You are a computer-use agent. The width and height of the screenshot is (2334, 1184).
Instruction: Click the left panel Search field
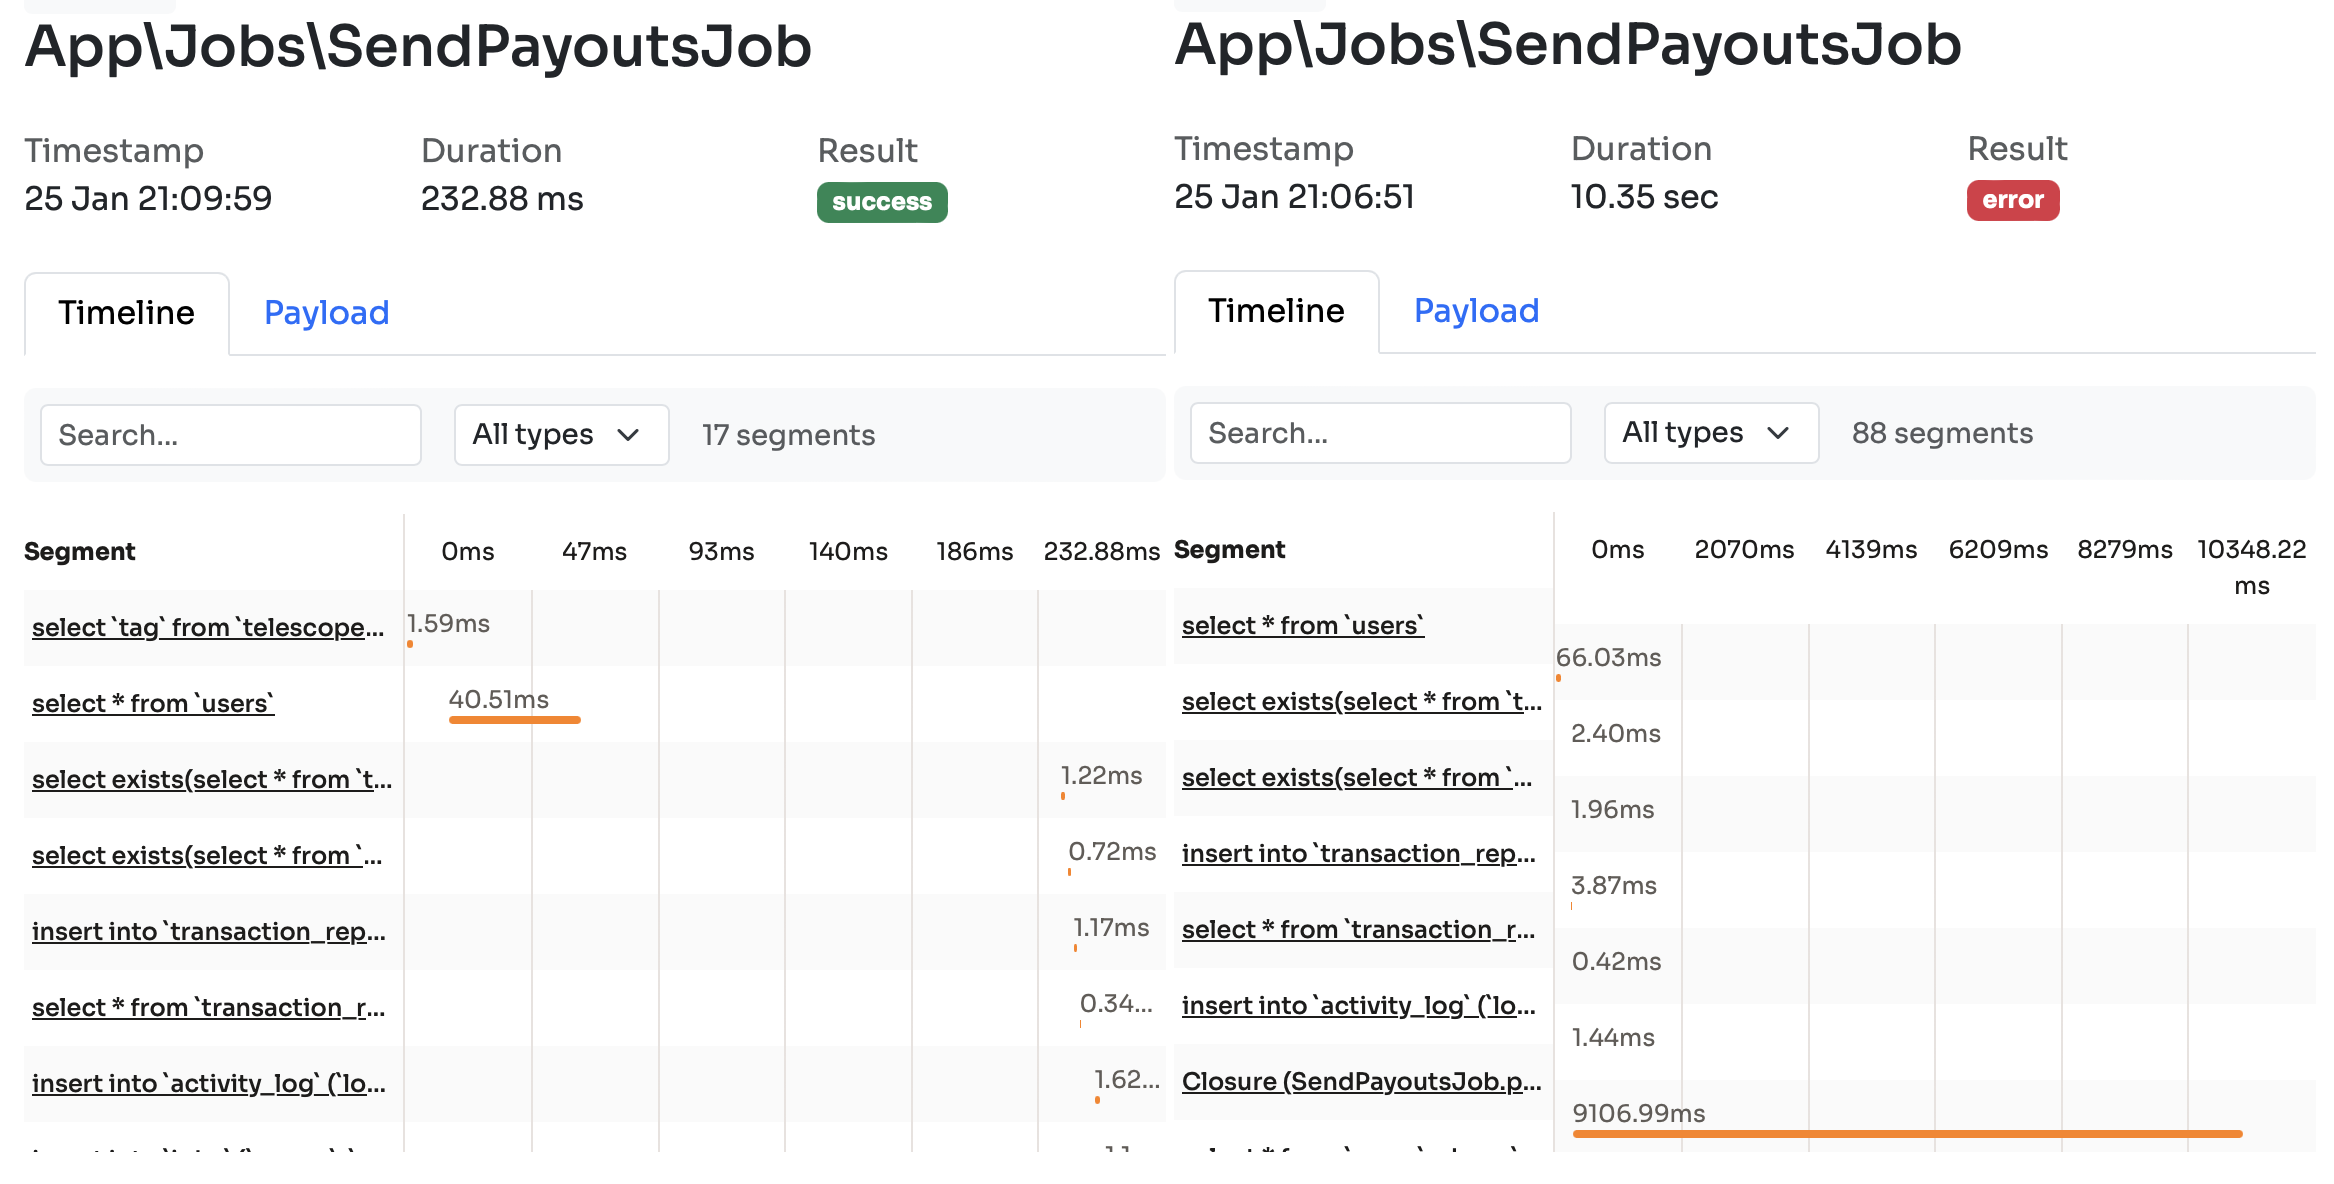[x=230, y=435]
